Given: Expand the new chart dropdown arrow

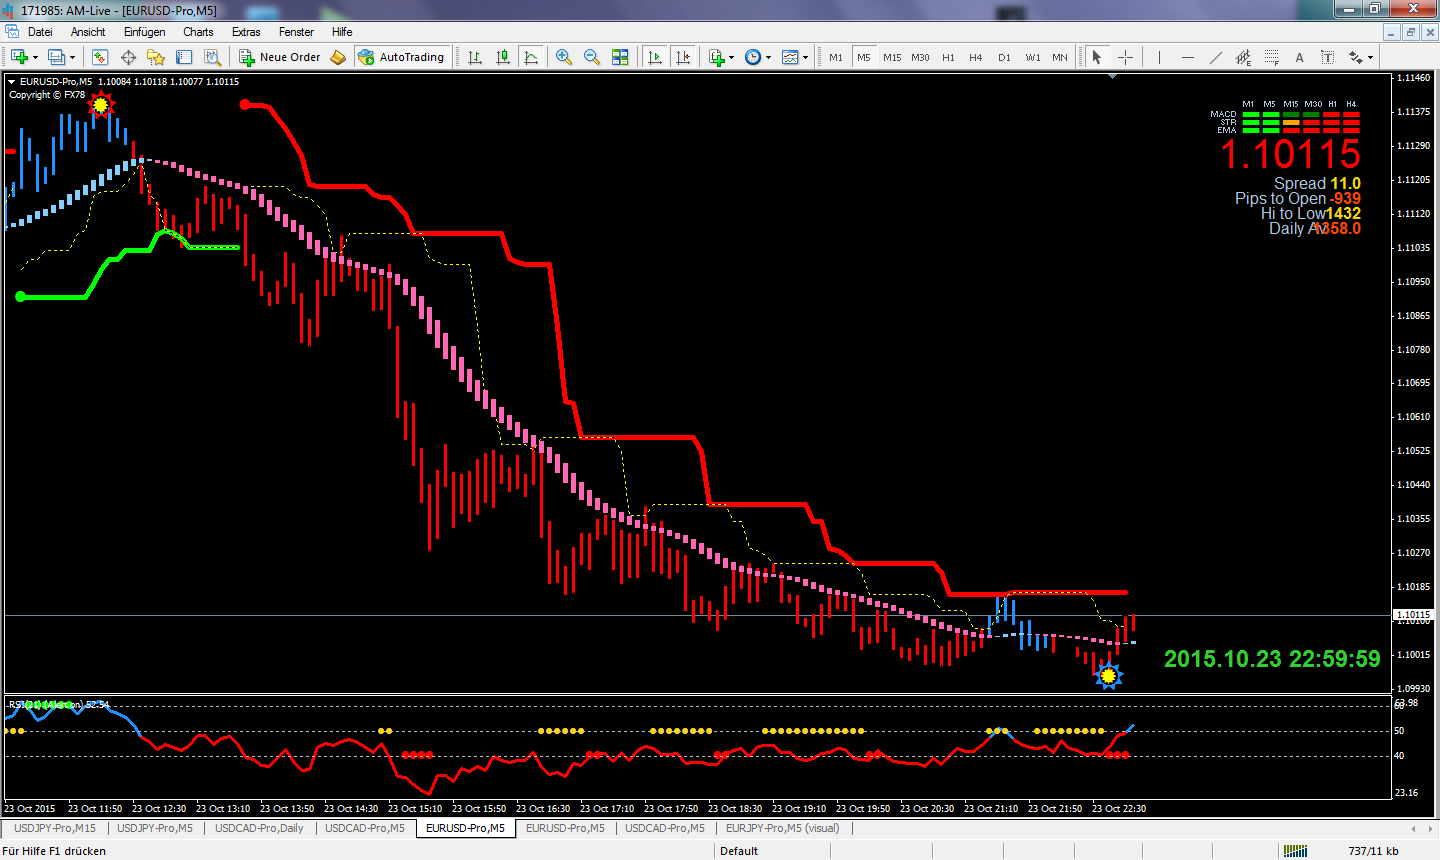Looking at the screenshot, I should (35, 57).
